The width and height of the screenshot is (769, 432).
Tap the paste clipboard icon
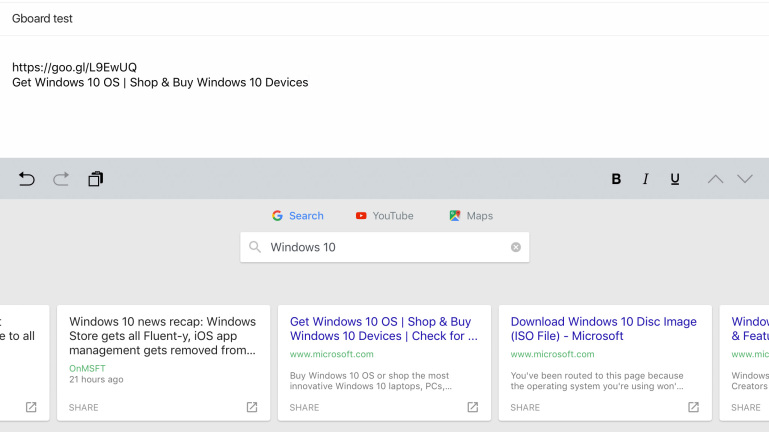tap(96, 179)
